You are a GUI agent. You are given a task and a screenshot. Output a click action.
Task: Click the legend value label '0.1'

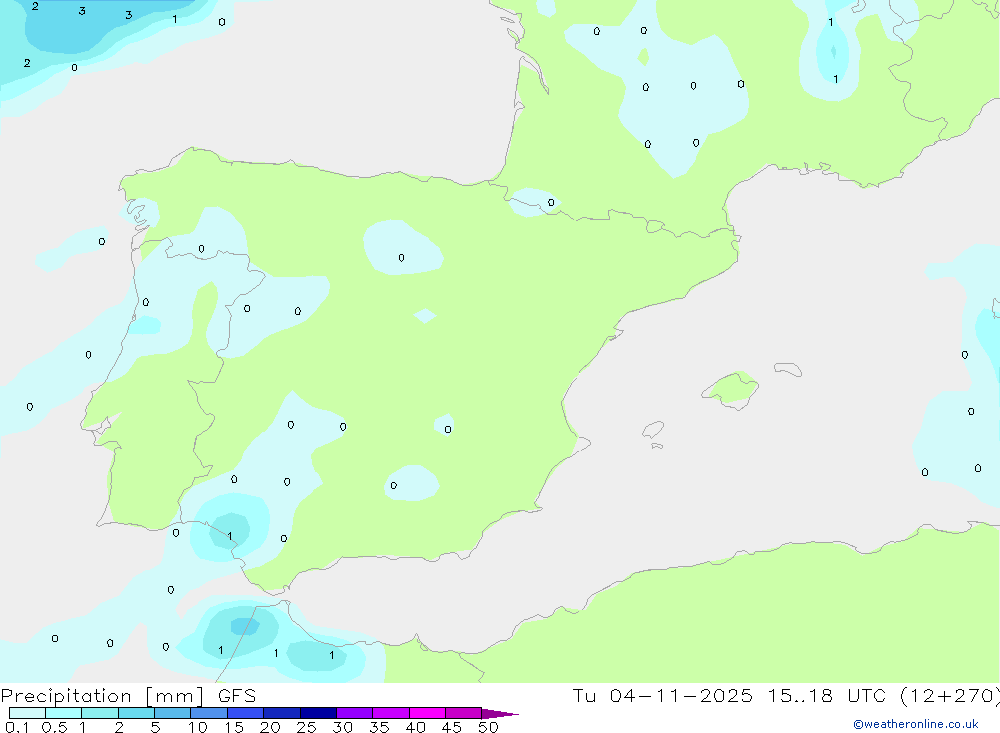(17, 727)
